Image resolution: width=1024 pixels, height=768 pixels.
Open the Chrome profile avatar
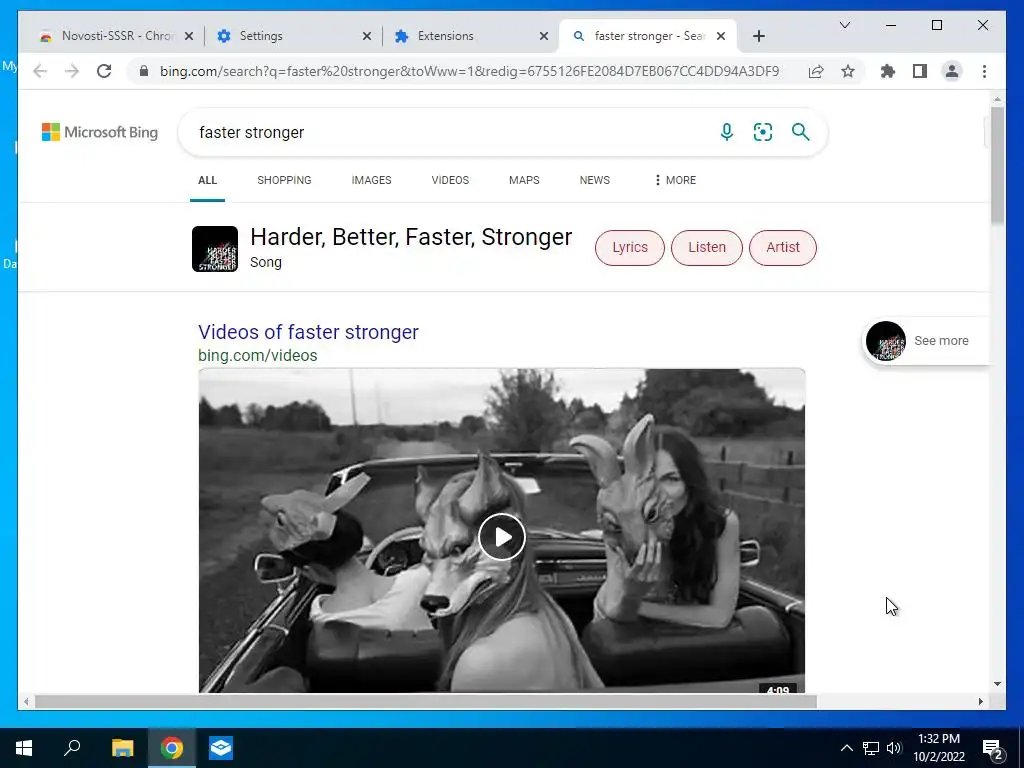(952, 71)
